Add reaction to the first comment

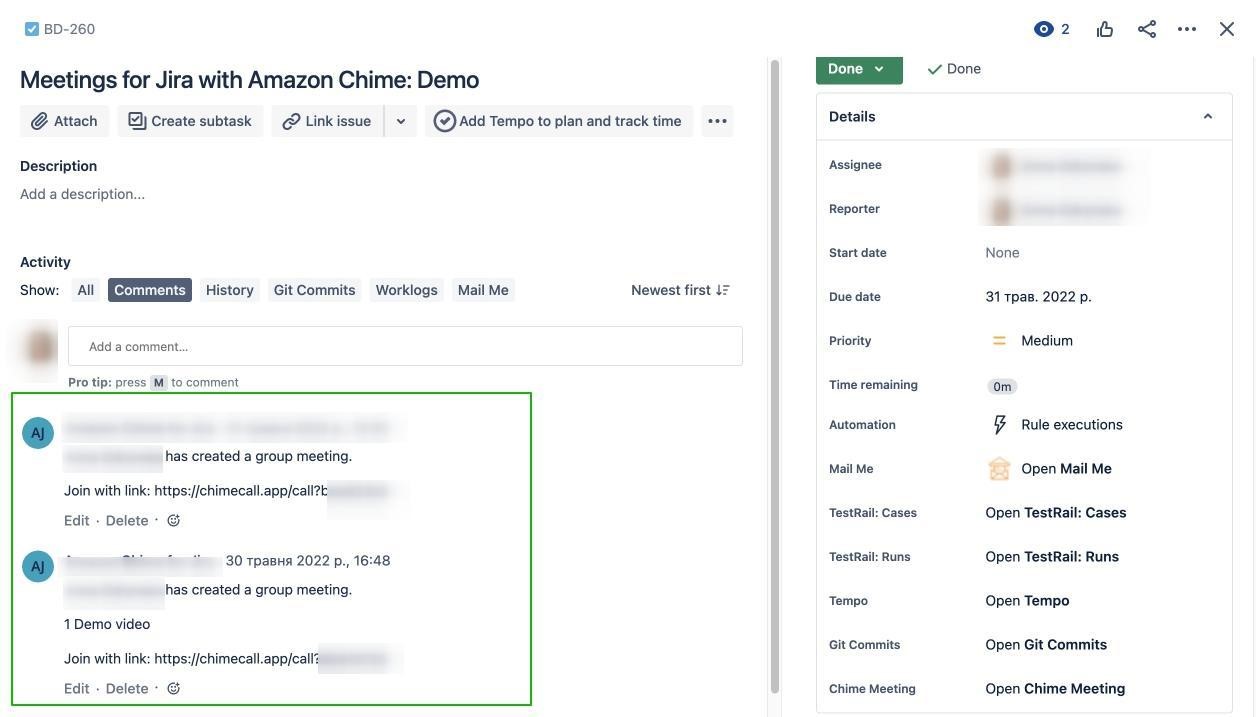coord(173,520)
